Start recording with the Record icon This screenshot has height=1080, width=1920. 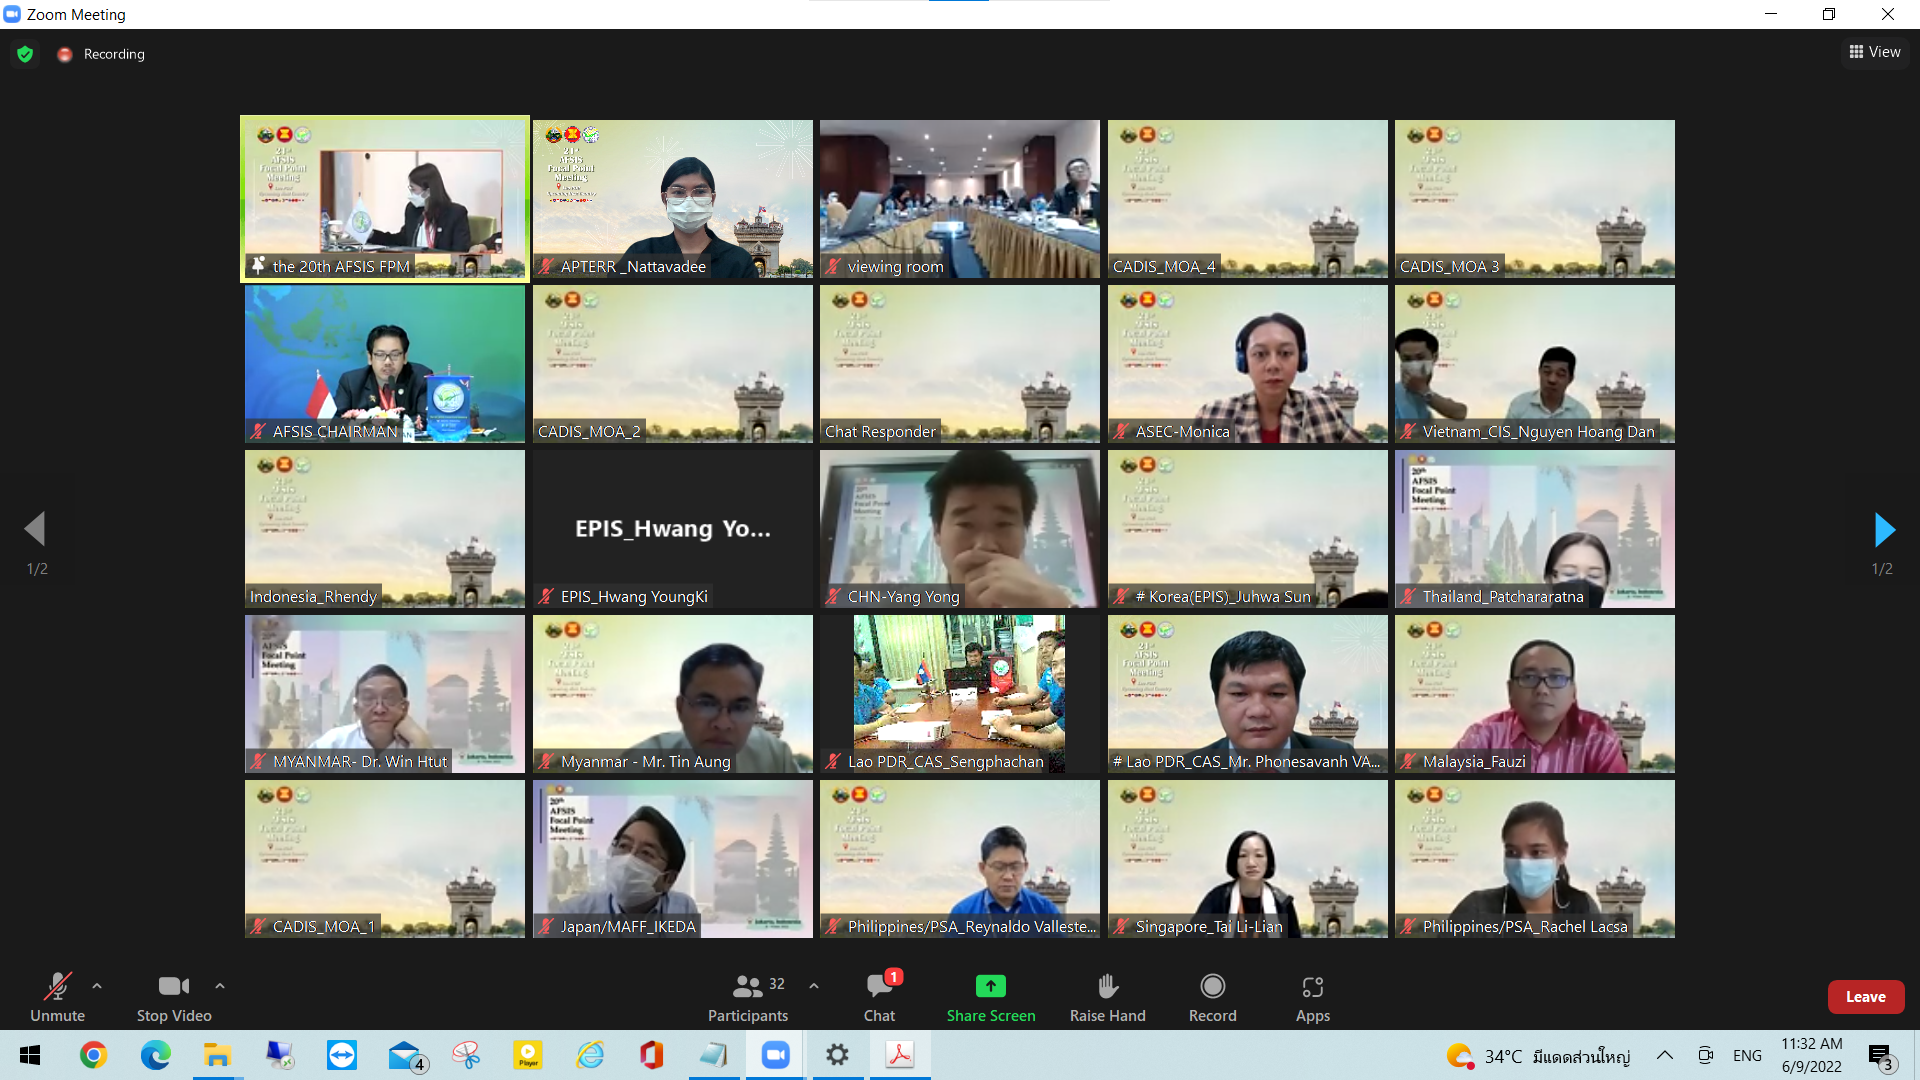(x=1212, y=987)
